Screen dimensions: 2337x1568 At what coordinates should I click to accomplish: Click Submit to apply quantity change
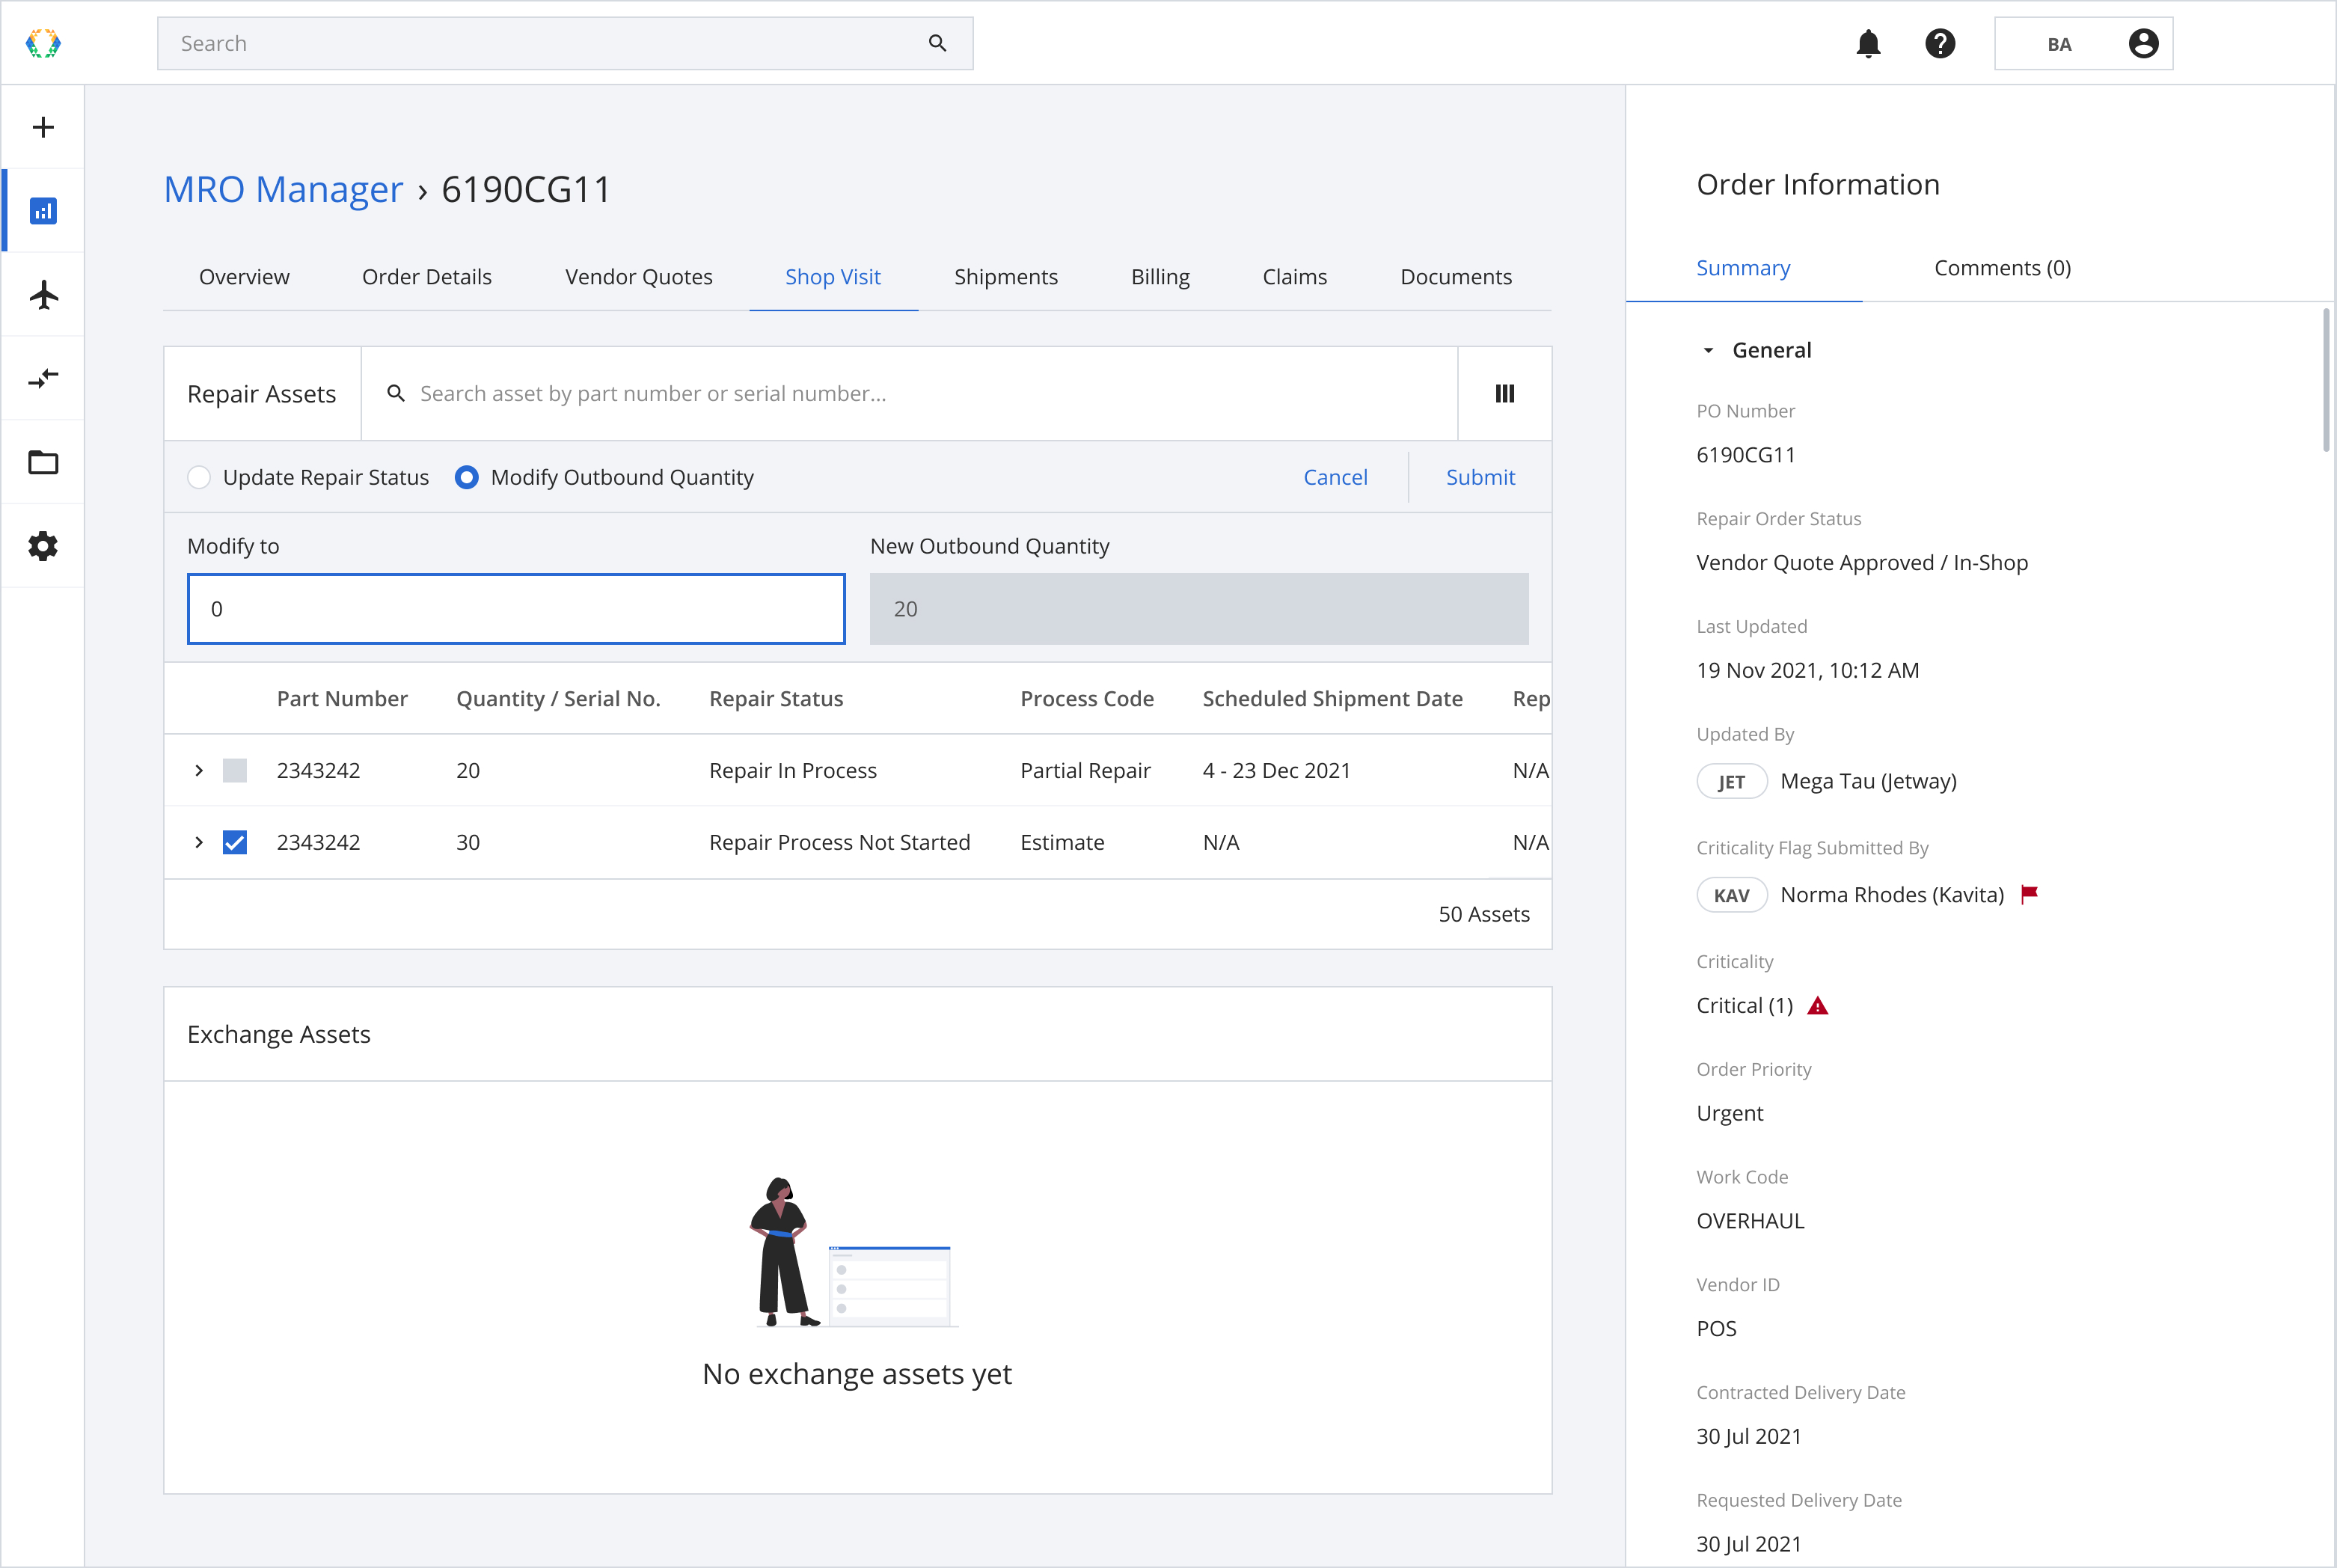tap(1480, 477)
